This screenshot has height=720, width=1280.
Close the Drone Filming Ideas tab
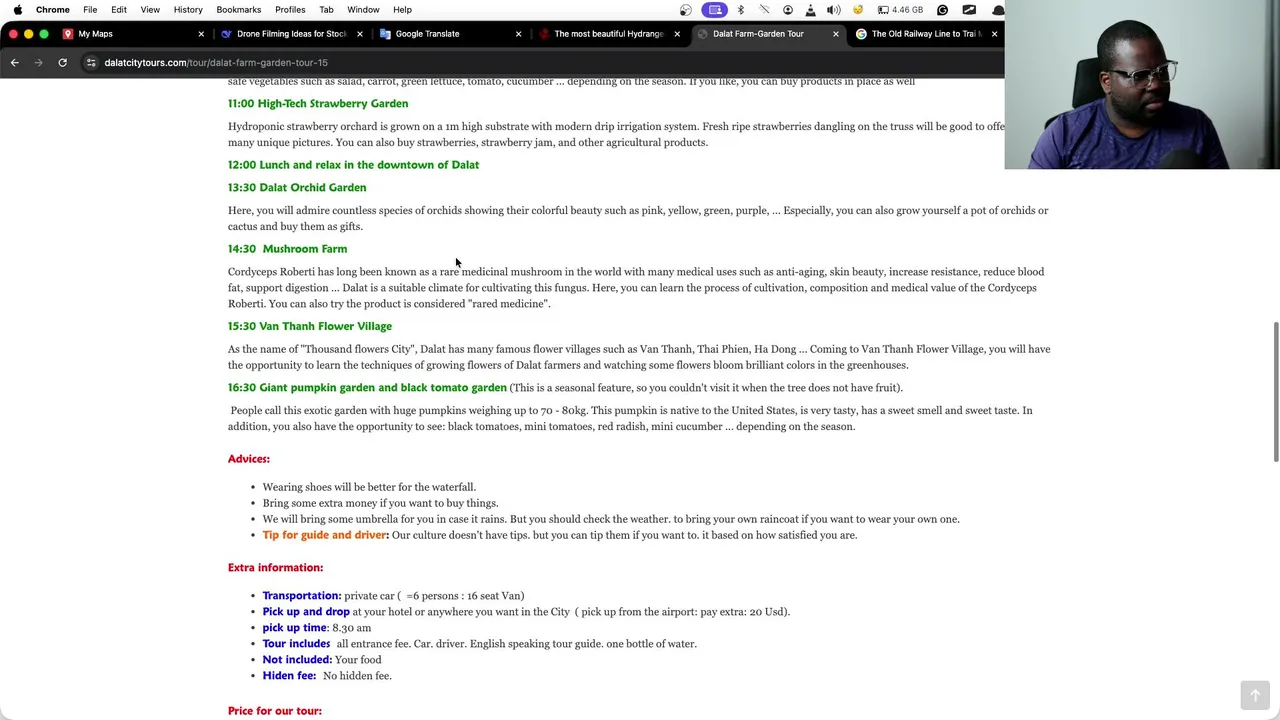point(360,34)
